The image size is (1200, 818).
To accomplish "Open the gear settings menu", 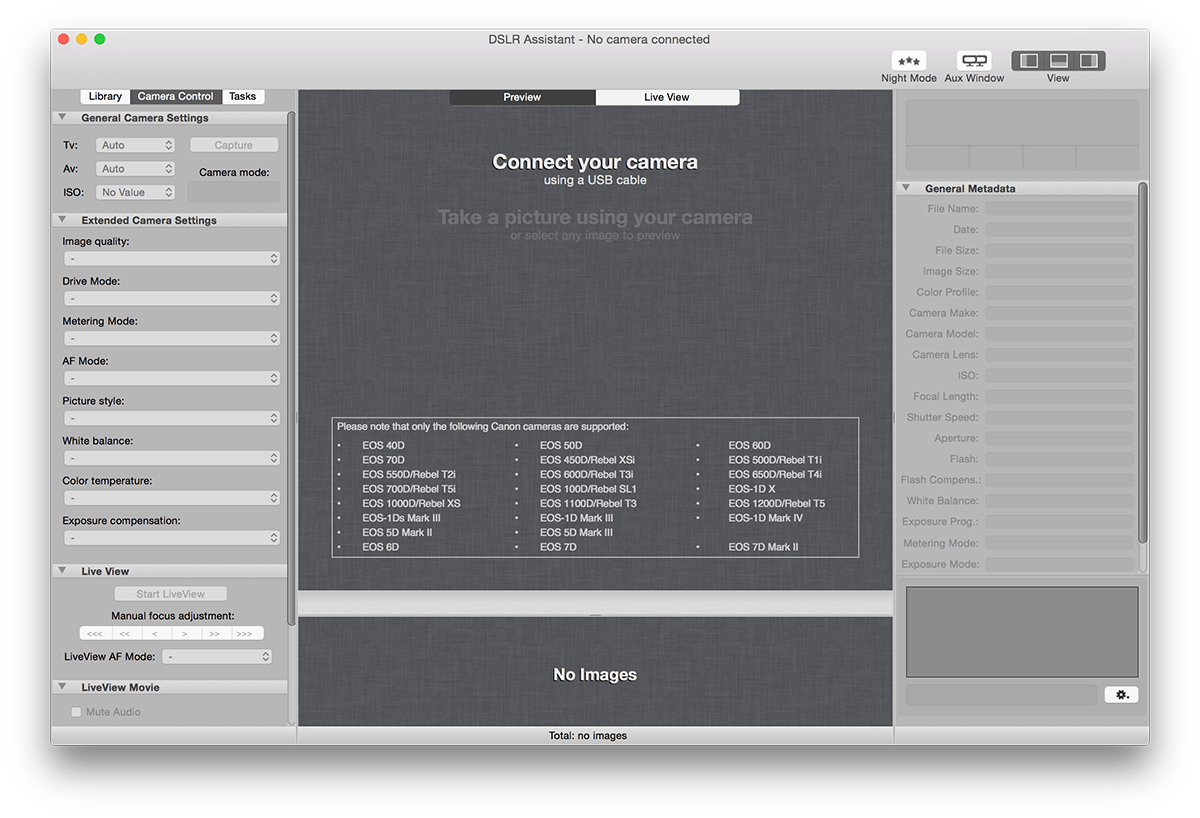I will point(1121,694).
